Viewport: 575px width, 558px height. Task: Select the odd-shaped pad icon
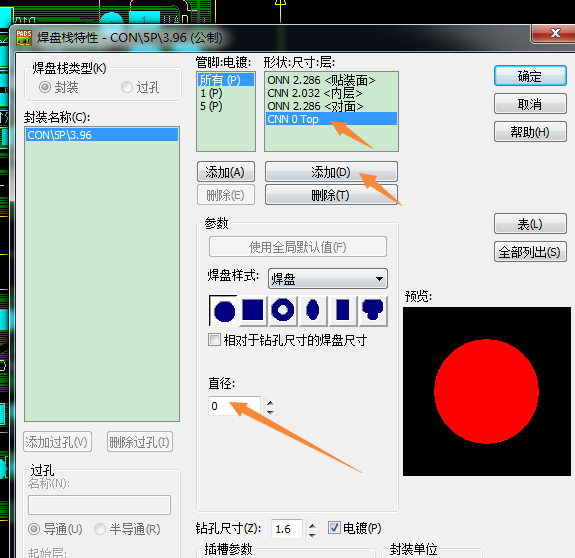point(373,311)
